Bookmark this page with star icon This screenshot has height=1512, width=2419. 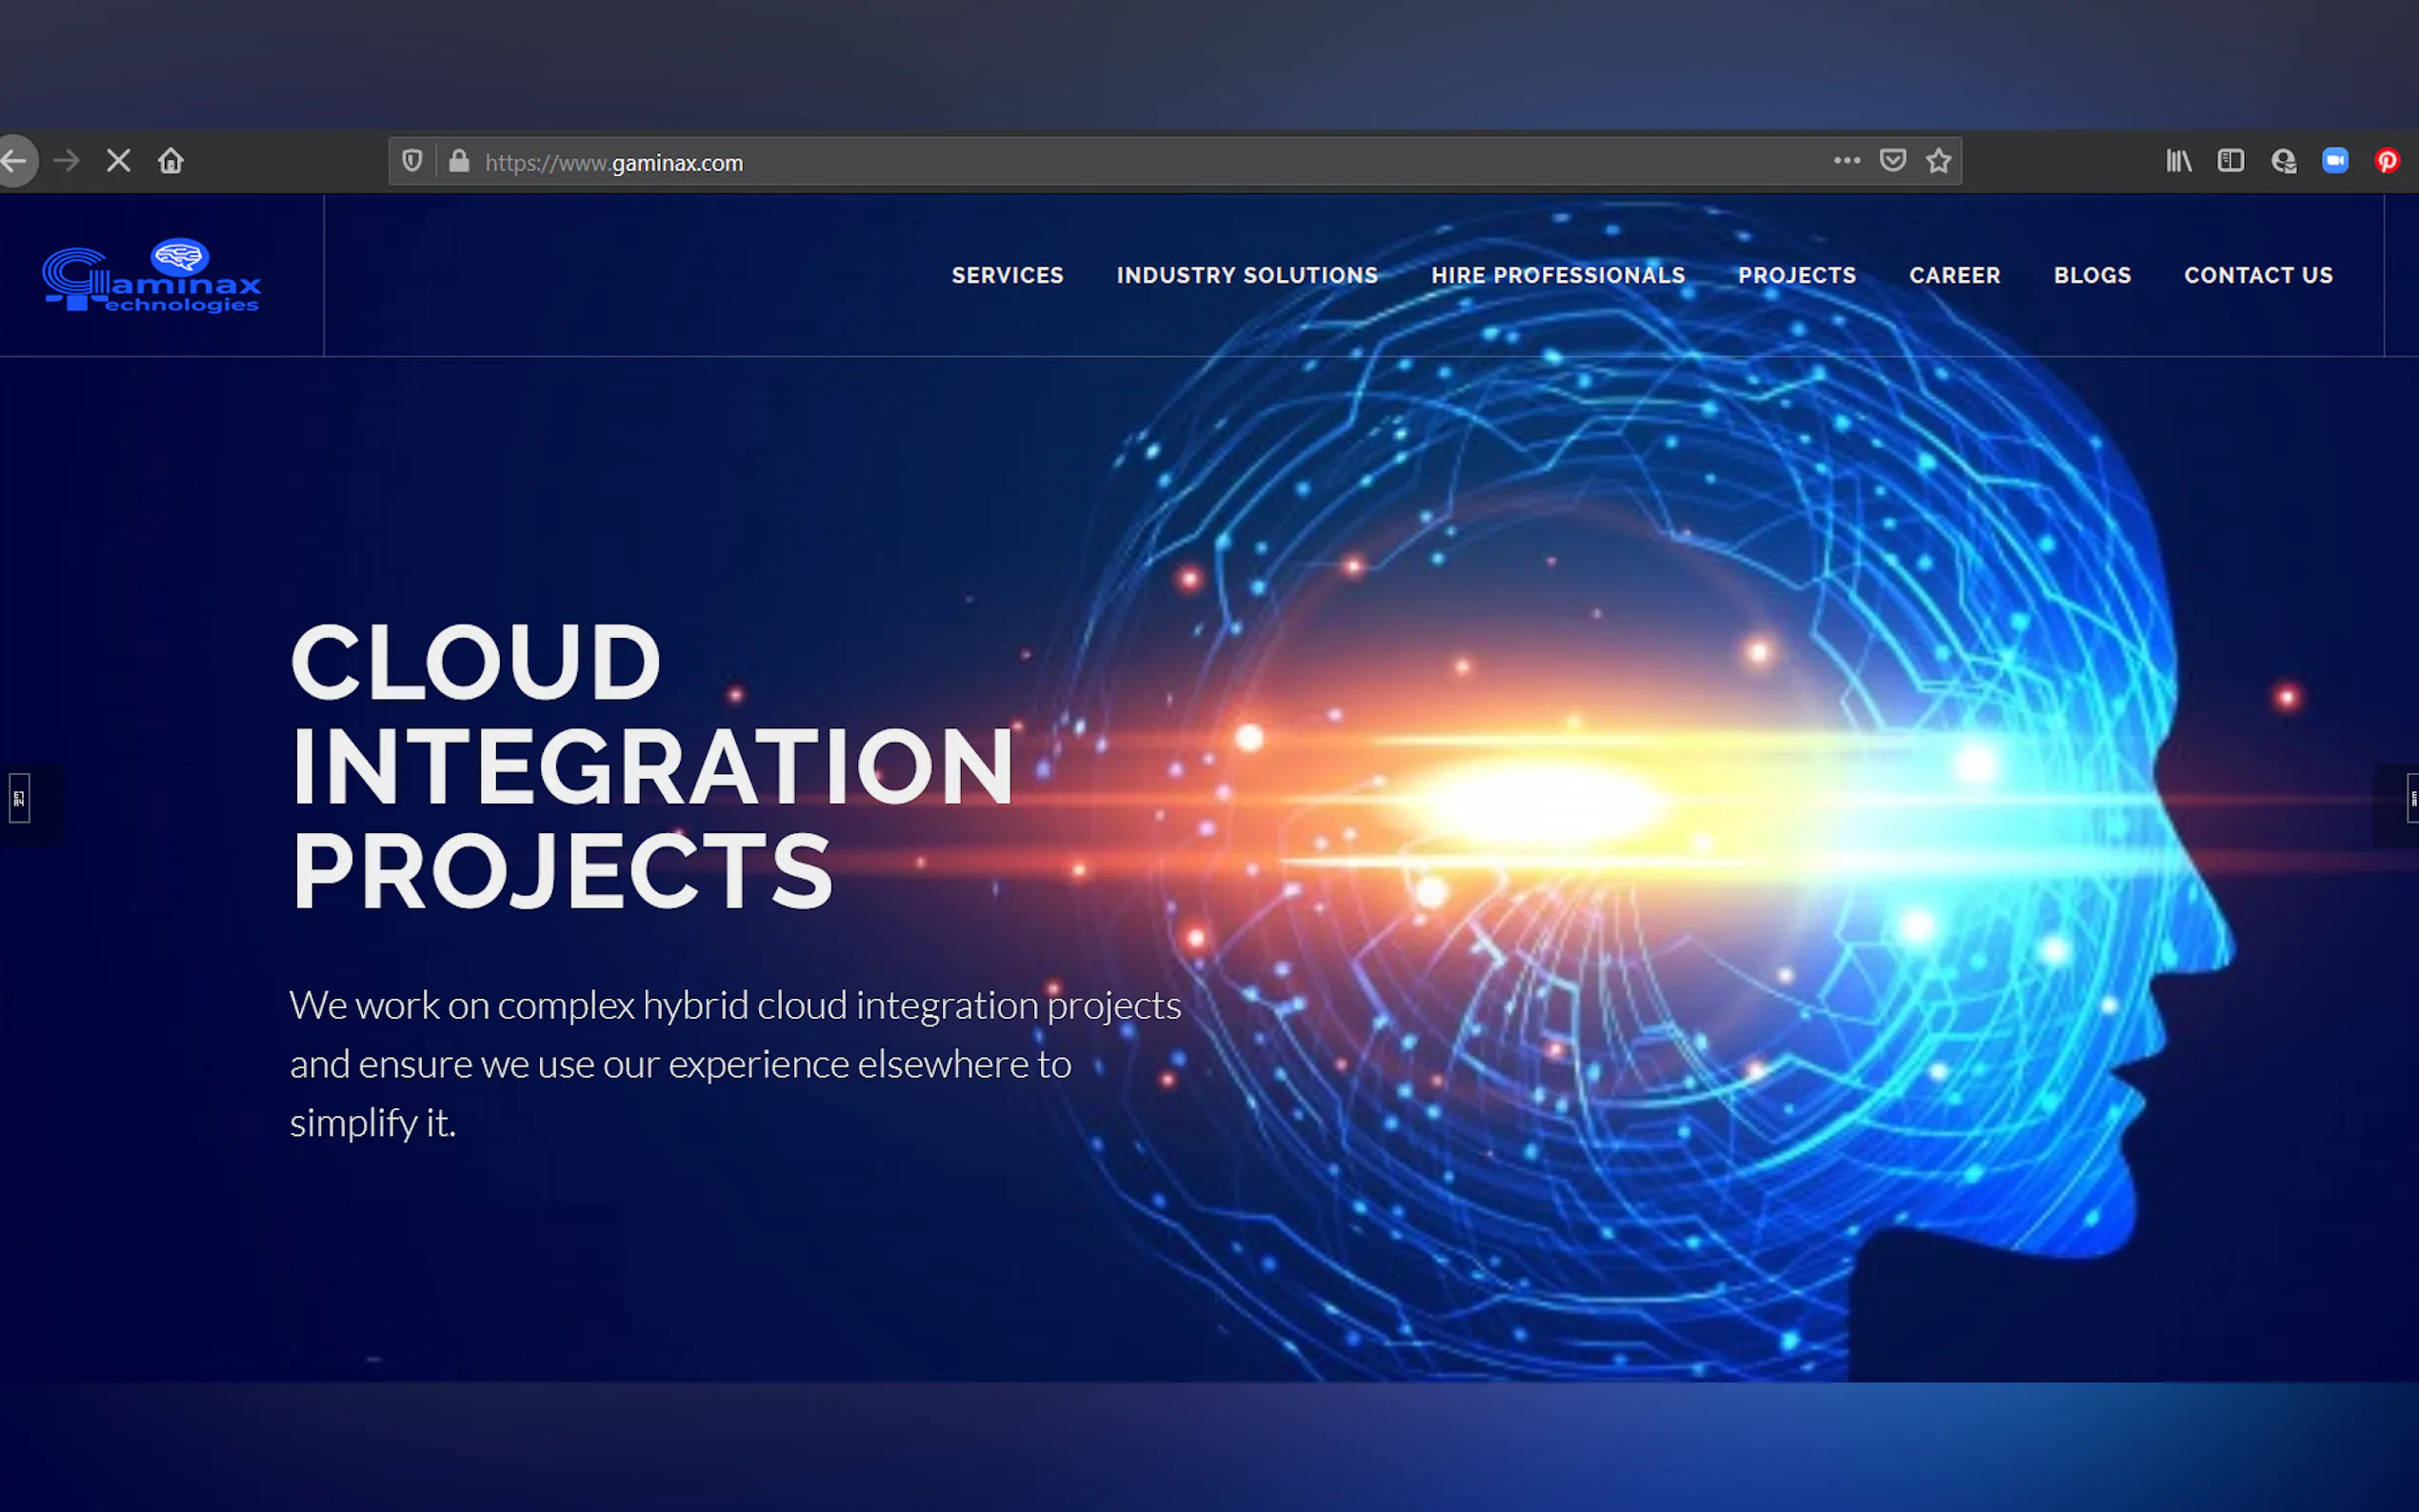coord(1938,161)
